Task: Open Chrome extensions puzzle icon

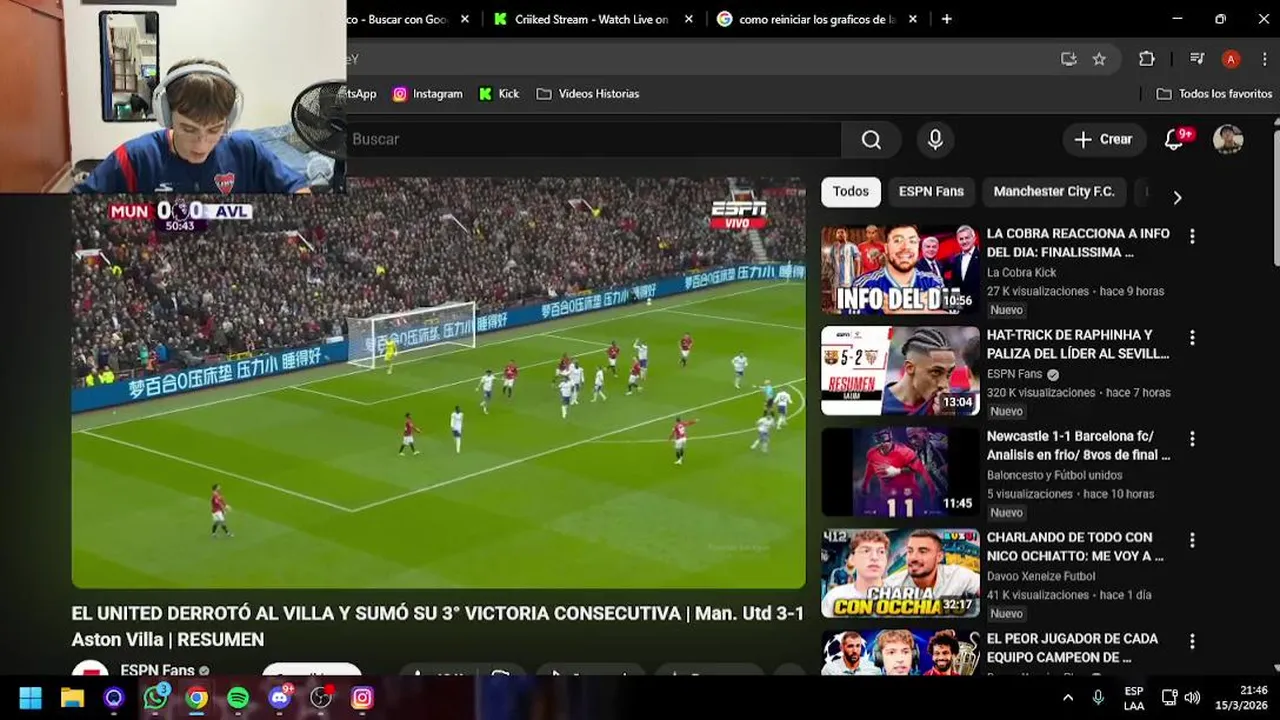Action: (x=1147, y=59)
